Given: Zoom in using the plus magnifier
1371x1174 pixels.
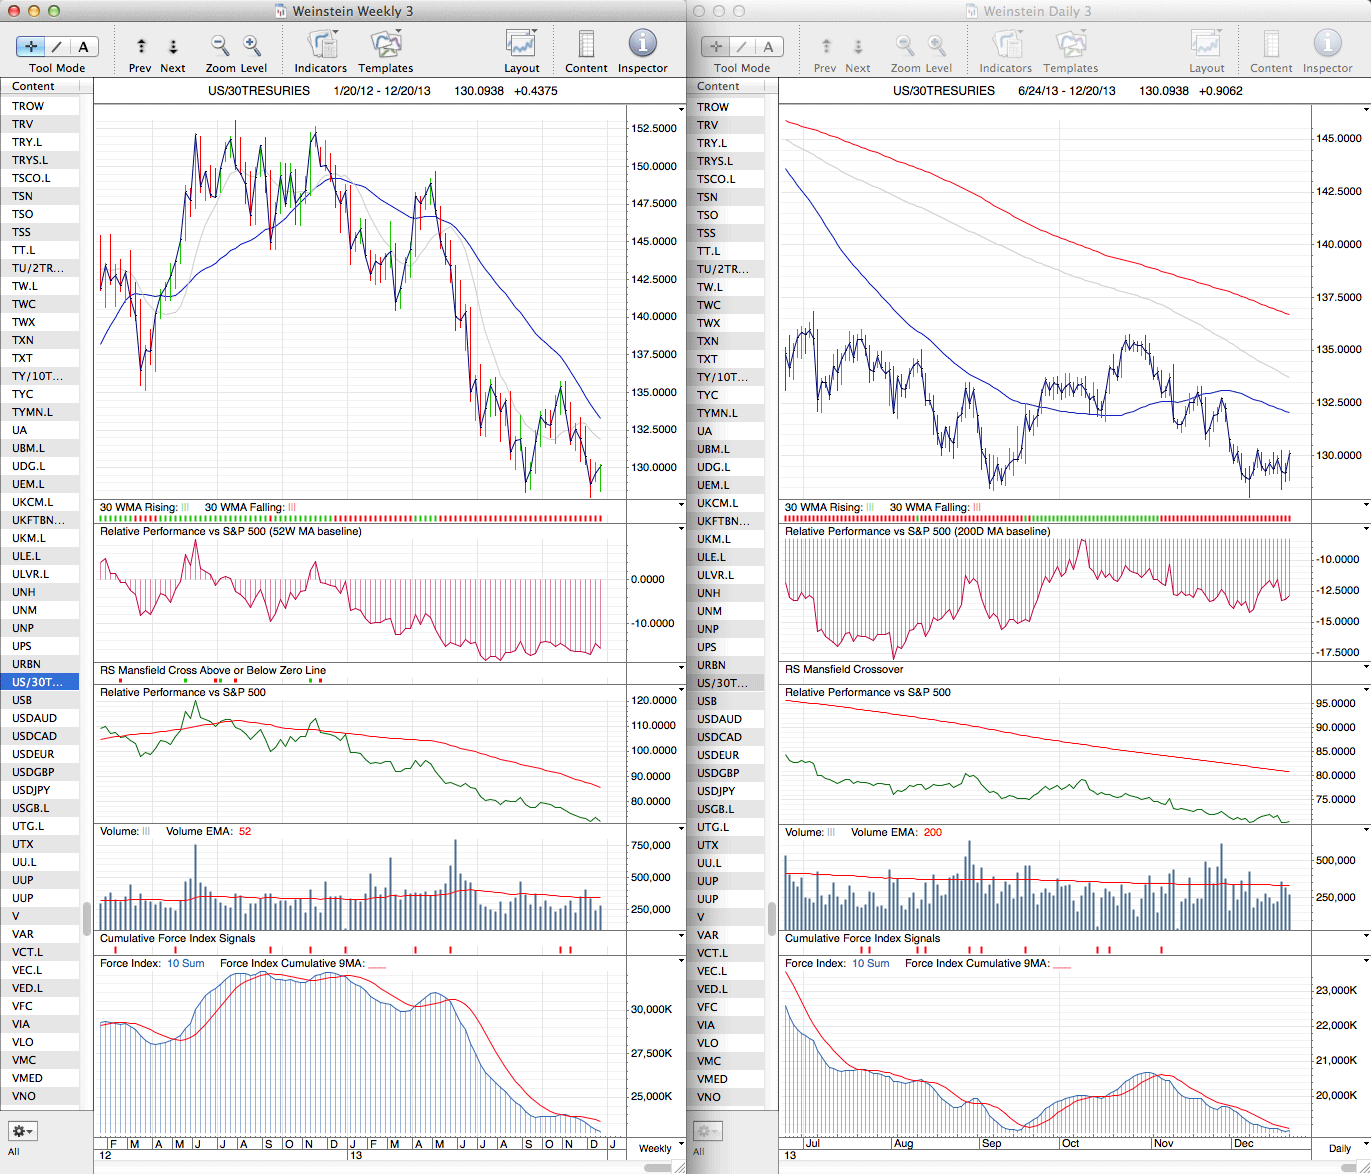Looking at the screenshot, I should point(252,45).
